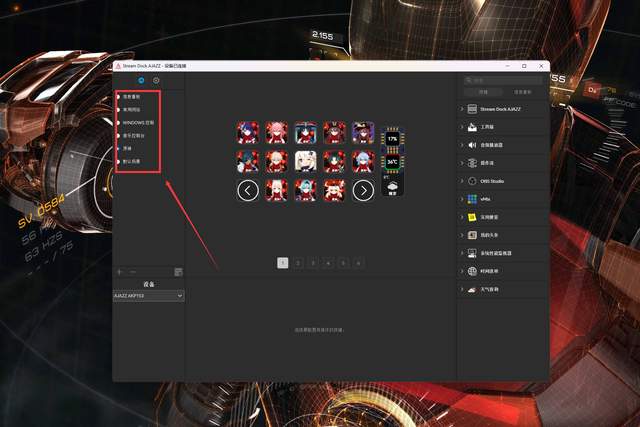640x427 pixels.
Task: Click the vMix colored grid icon
Action: [x=472, y=199]
